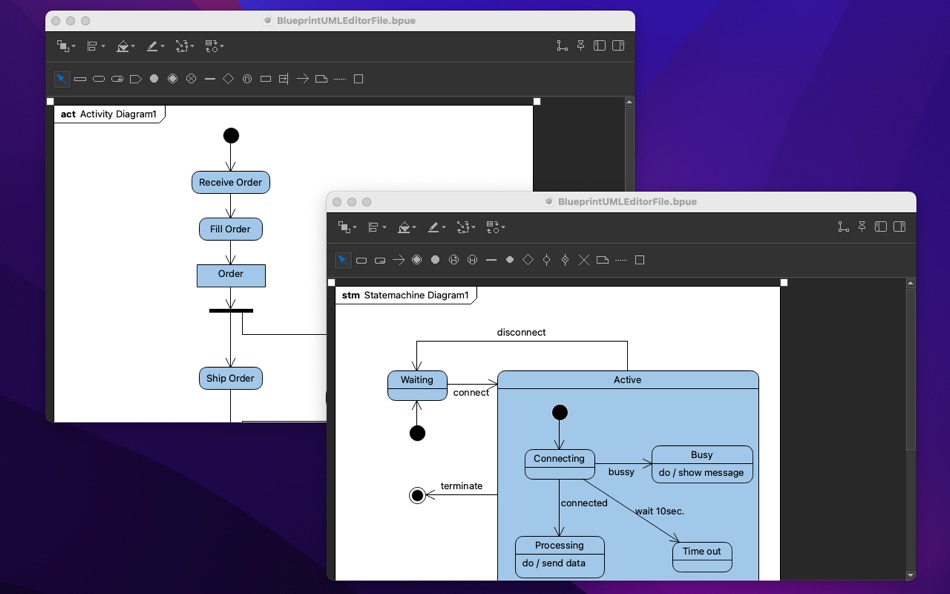The width and height of the screenshot is (950, 594).
Task: Open the convert shapes dropdown in Statemachine window
Action: [x=495, y=227]
